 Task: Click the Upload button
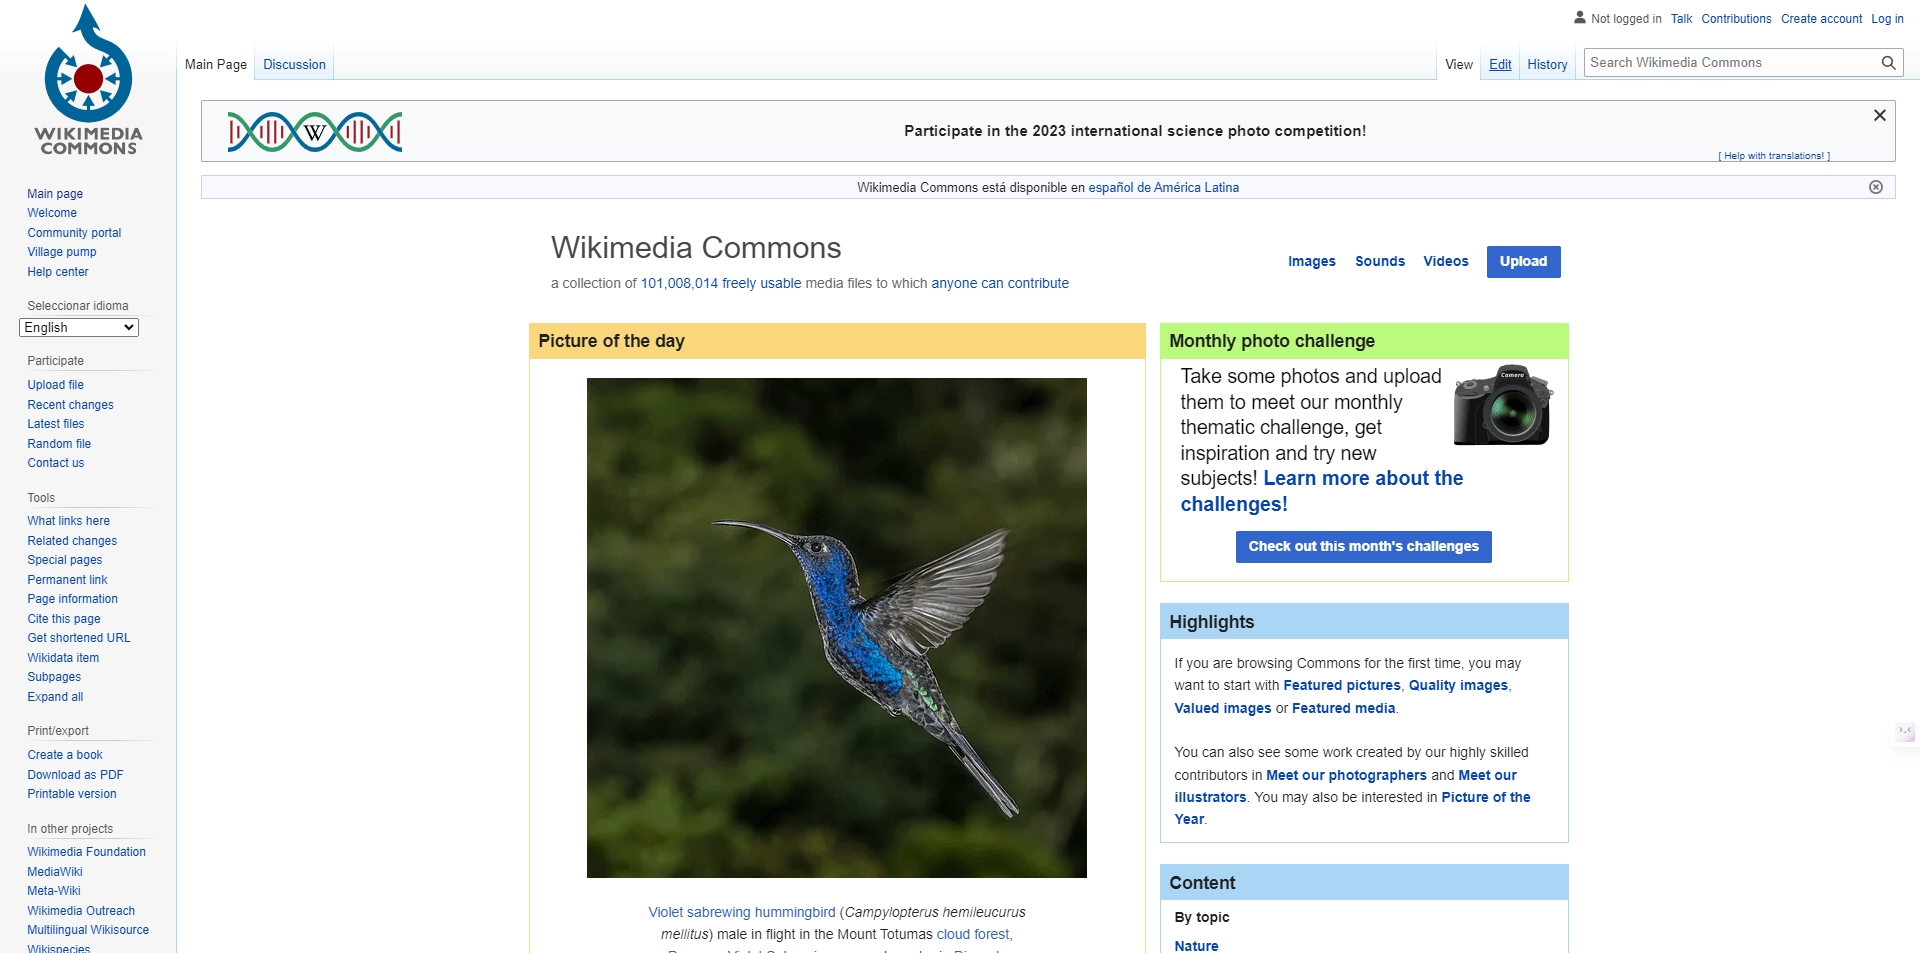[1523, 261]
